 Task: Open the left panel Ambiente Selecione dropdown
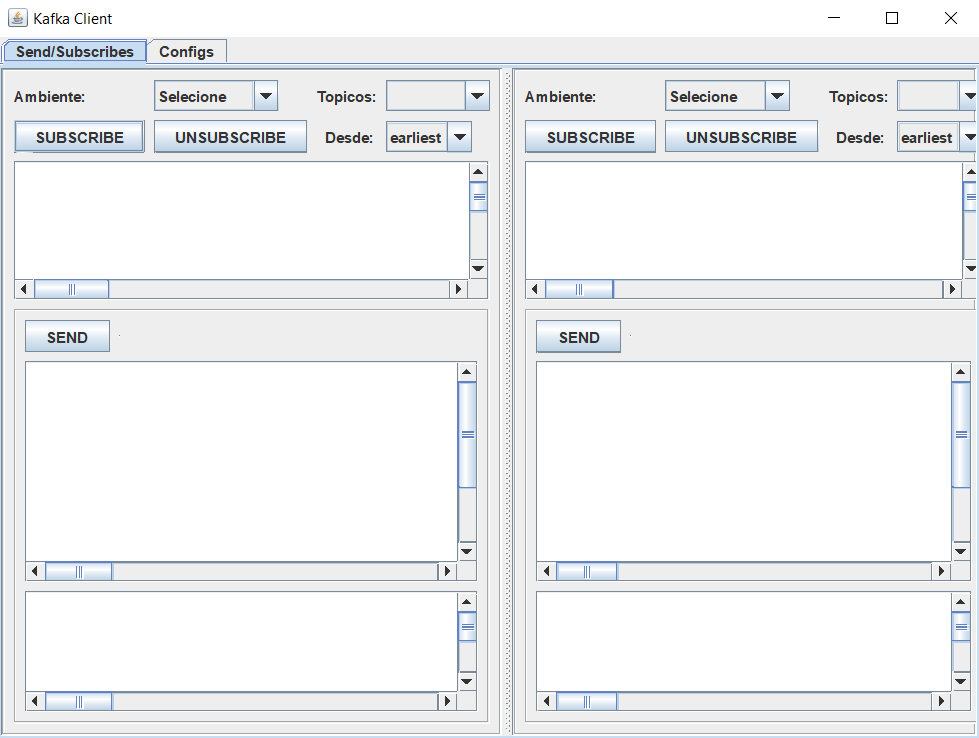point(215,96)
